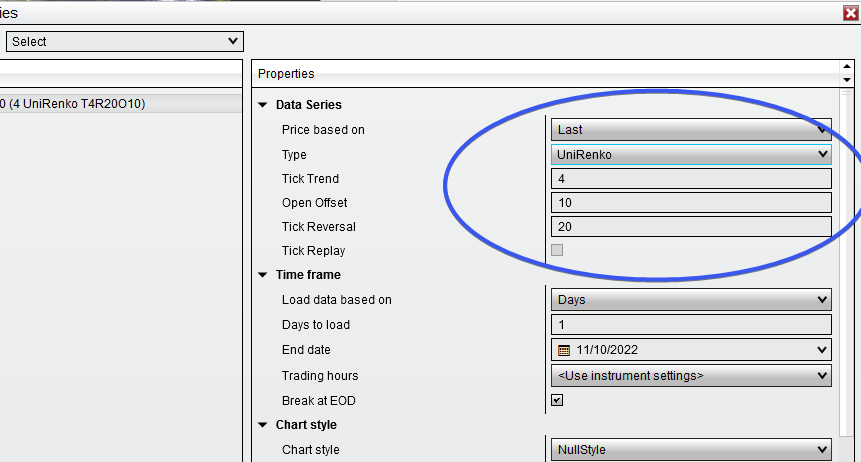Click the calendar icon in End date
Image resolution: width=861 pixels, height=462 pixels.
point(563,350)
